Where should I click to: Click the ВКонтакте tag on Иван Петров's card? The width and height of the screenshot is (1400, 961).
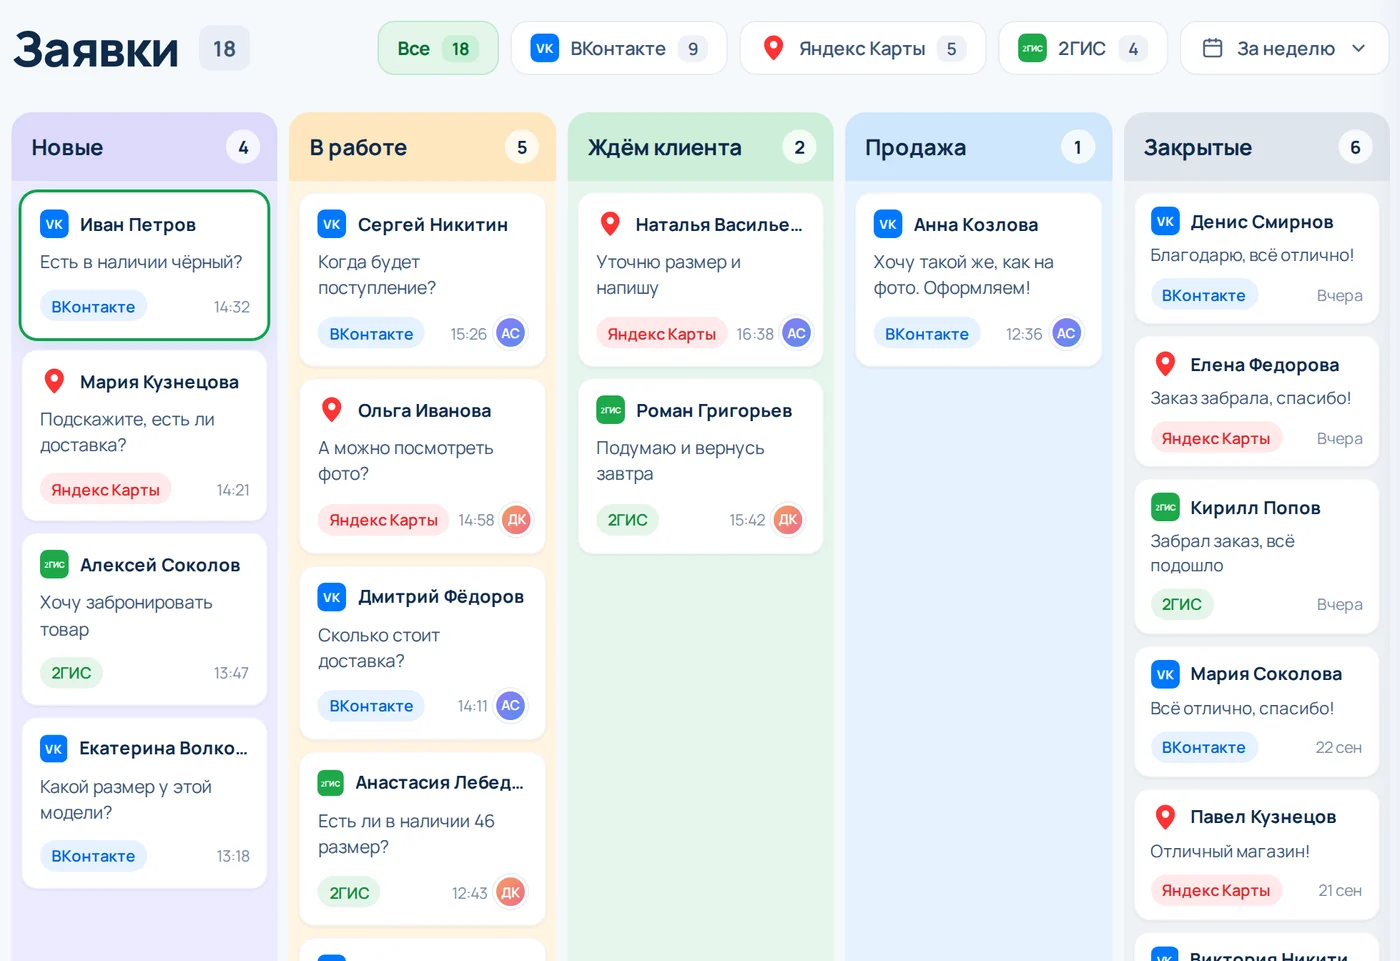click(93, 306)
